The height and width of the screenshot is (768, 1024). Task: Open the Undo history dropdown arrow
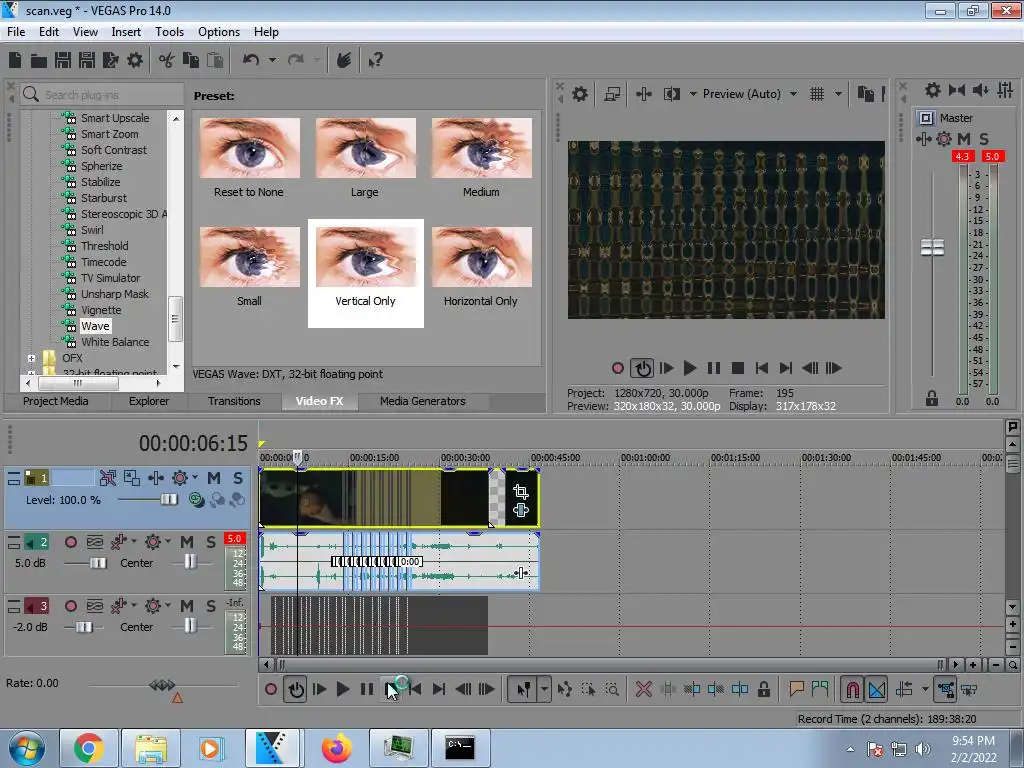click(272, 60)
